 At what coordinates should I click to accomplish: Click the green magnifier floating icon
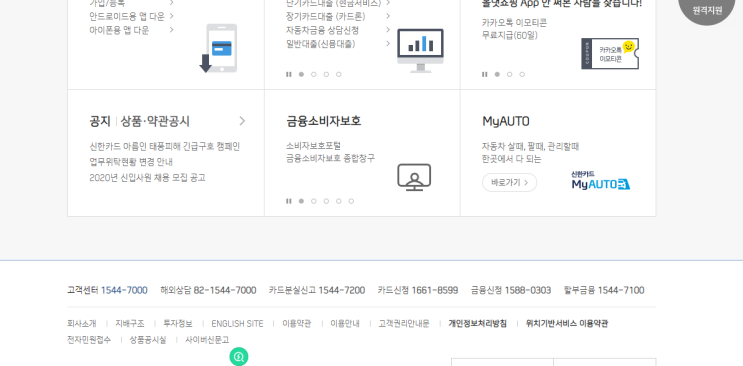pos(239,357)
